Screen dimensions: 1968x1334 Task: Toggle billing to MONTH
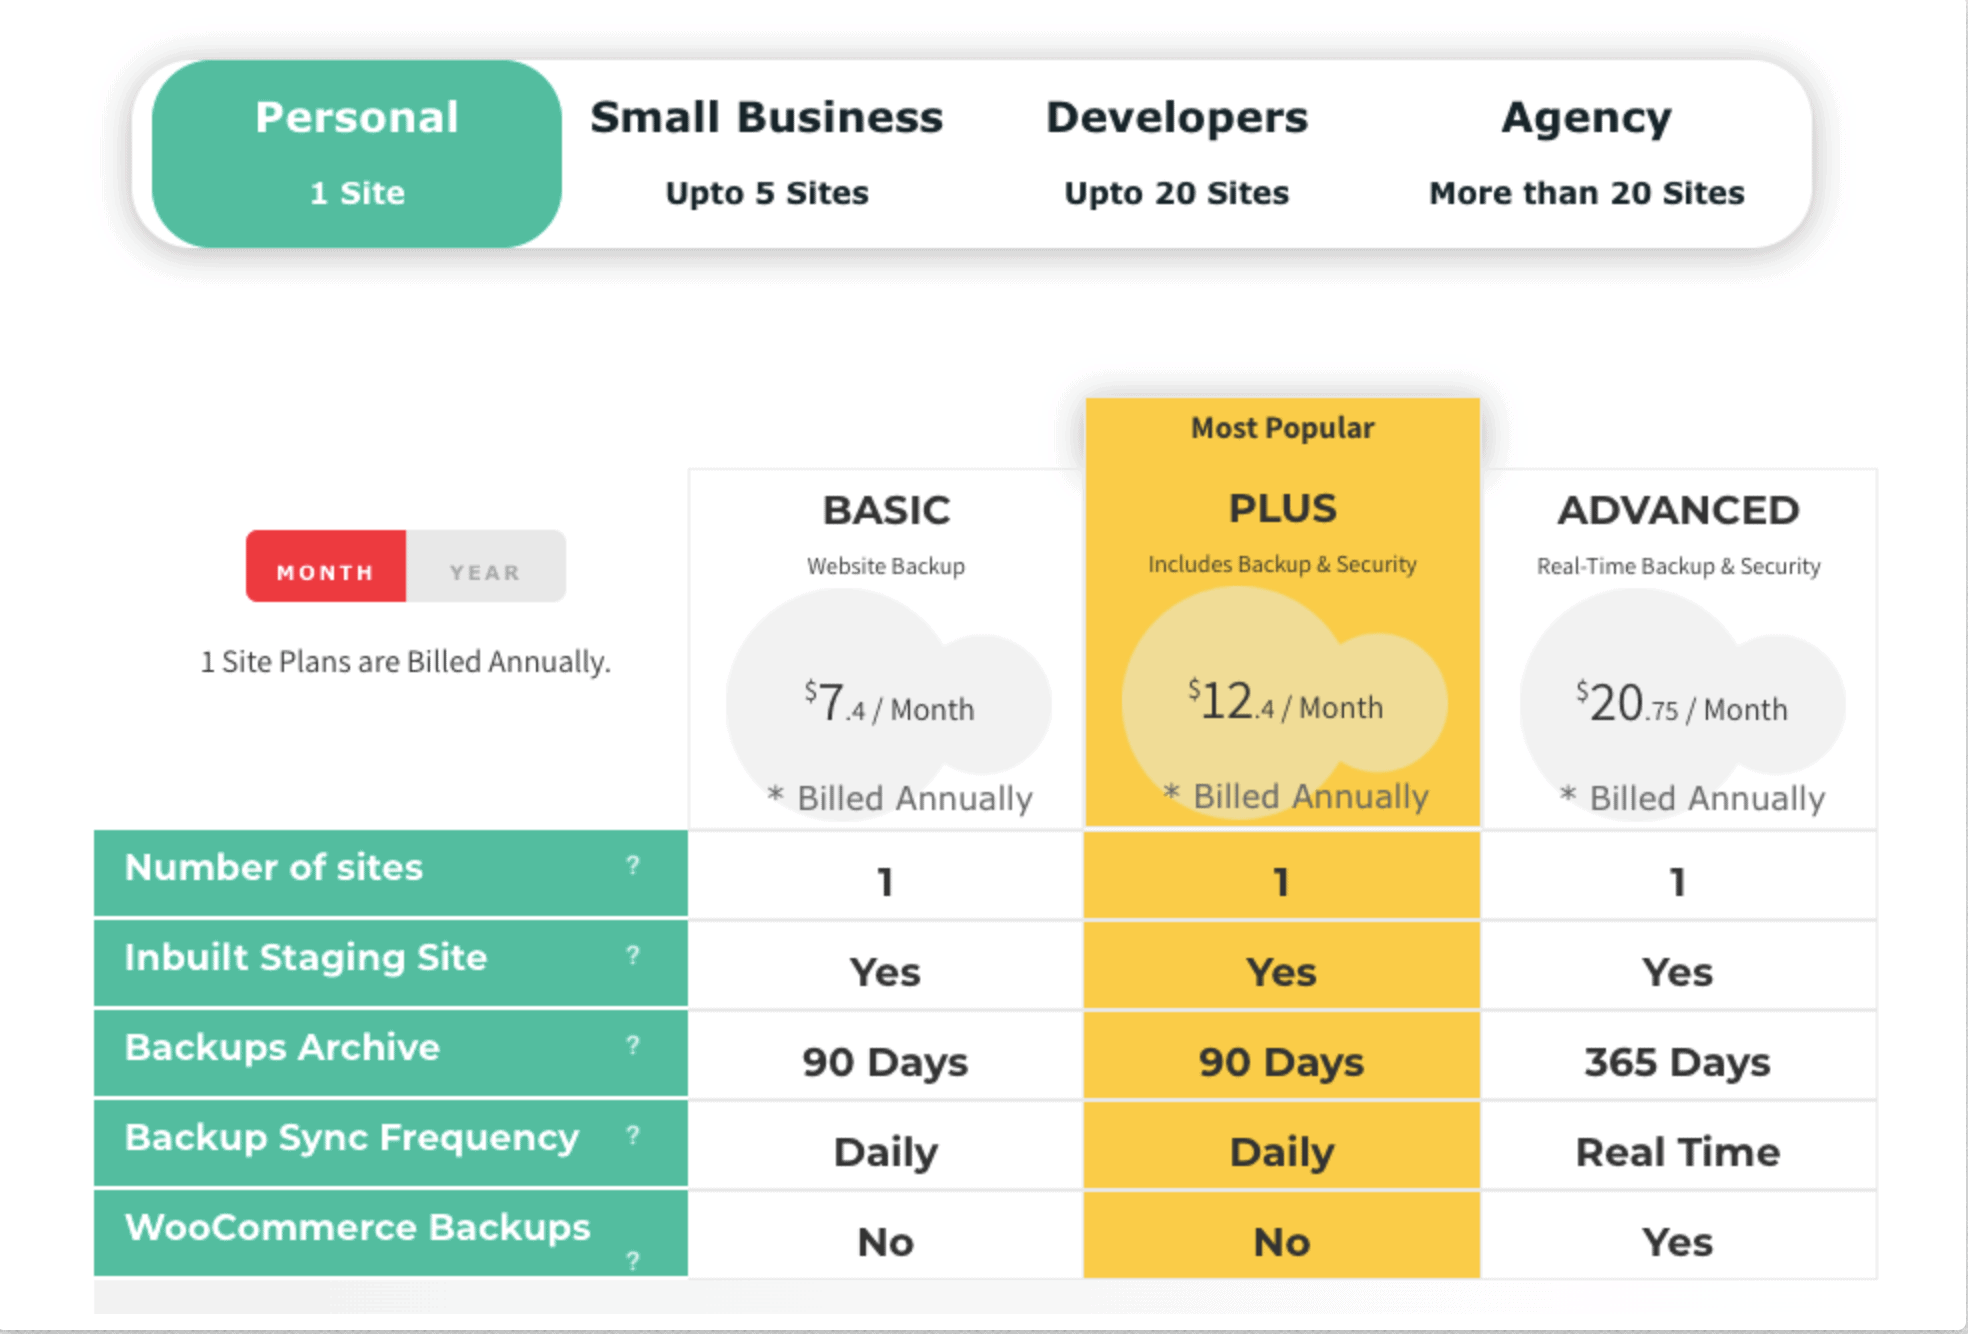coord(326,571)
